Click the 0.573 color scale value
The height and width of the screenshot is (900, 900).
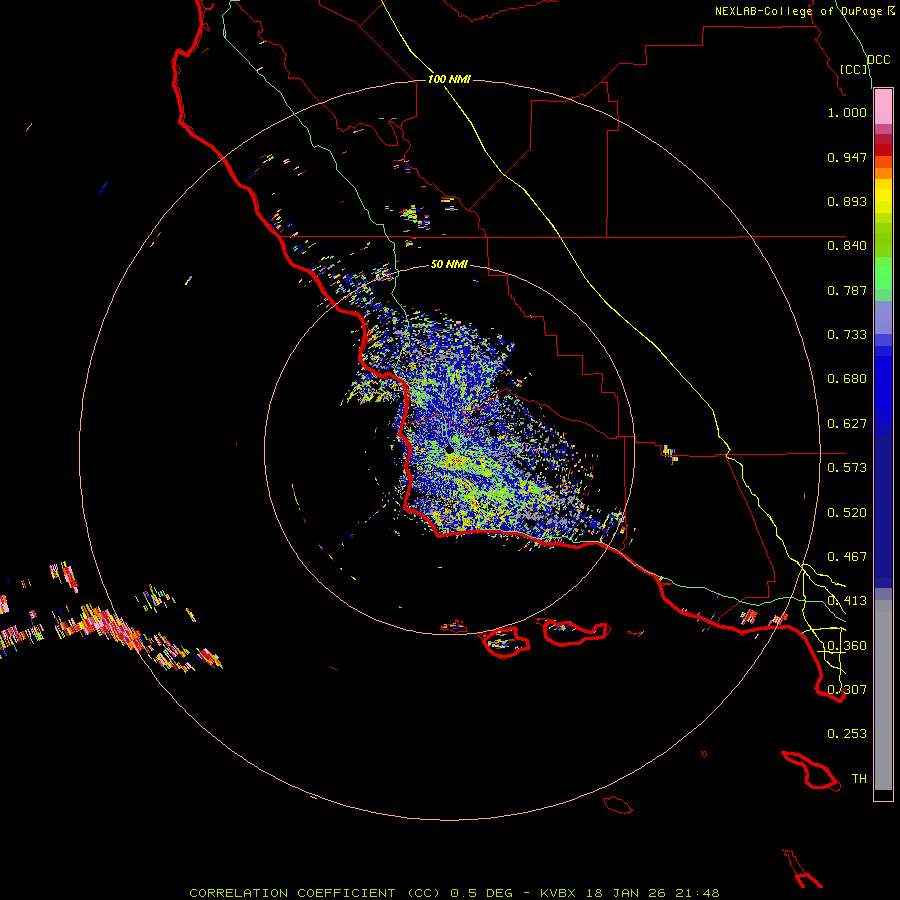tap(847, 468)
